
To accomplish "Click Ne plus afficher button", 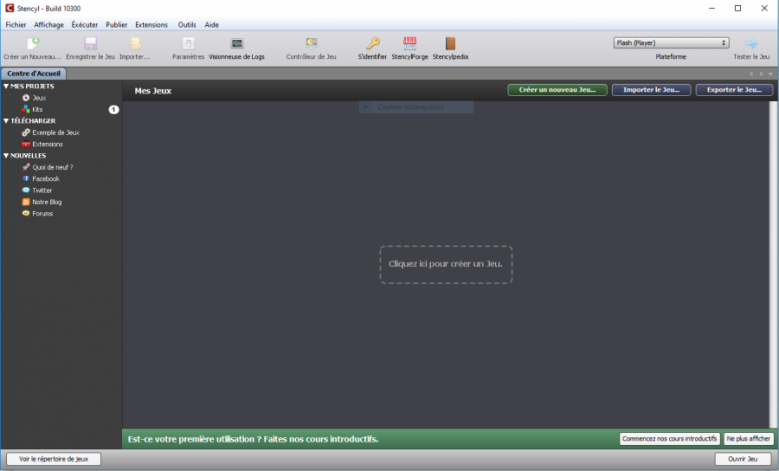I will tap(749, 439).
